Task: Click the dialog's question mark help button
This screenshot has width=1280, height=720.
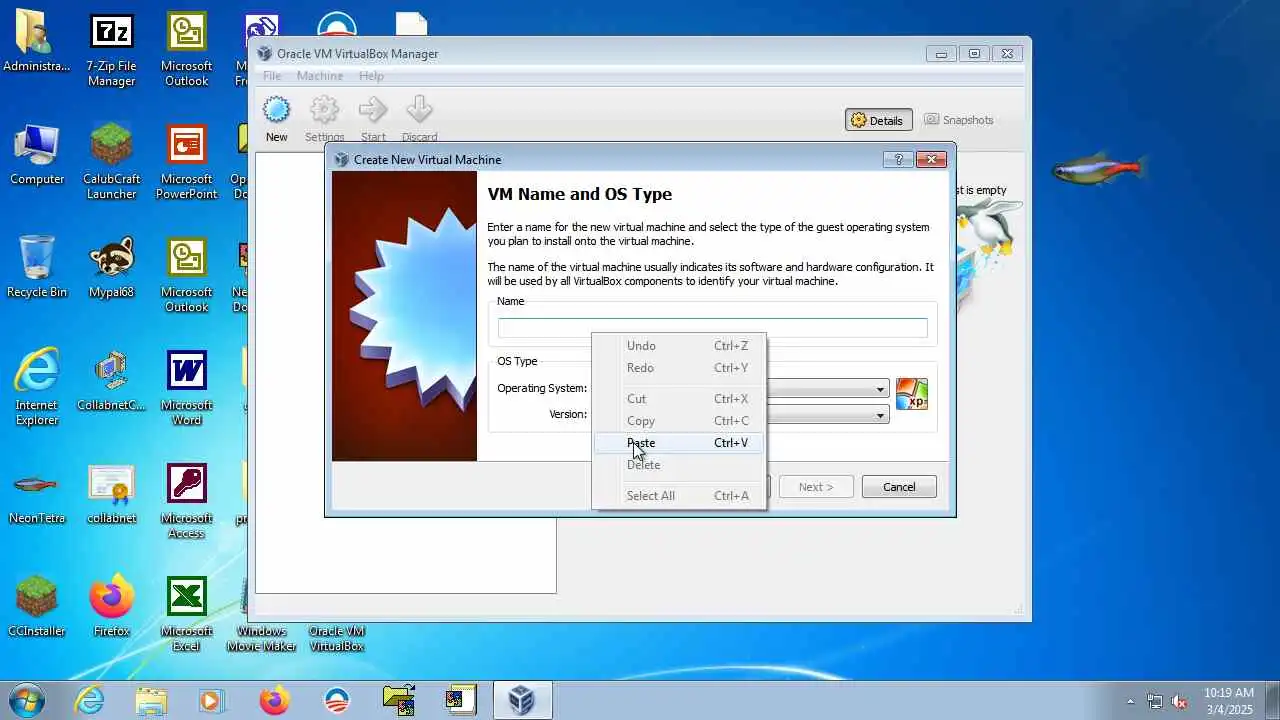Action: (x=897, y=159)
